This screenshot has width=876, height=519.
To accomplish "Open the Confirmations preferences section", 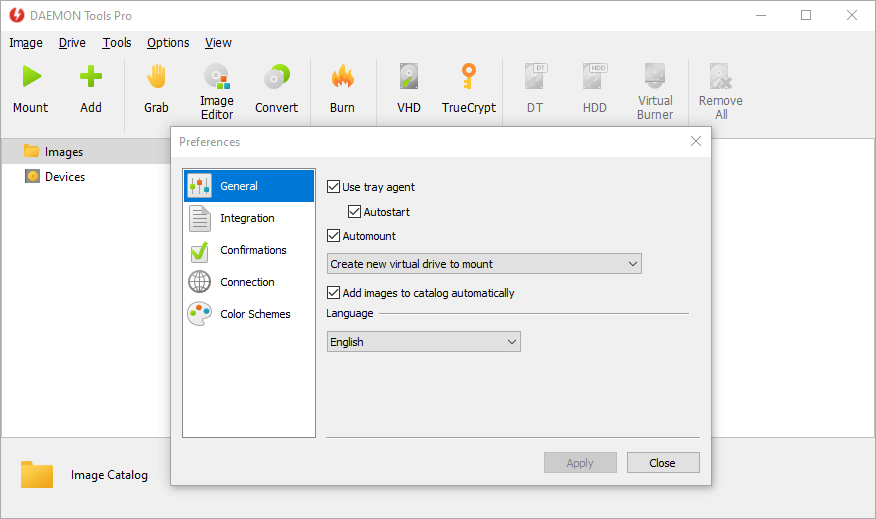I will pyautogui.click(x=249, y=250).
